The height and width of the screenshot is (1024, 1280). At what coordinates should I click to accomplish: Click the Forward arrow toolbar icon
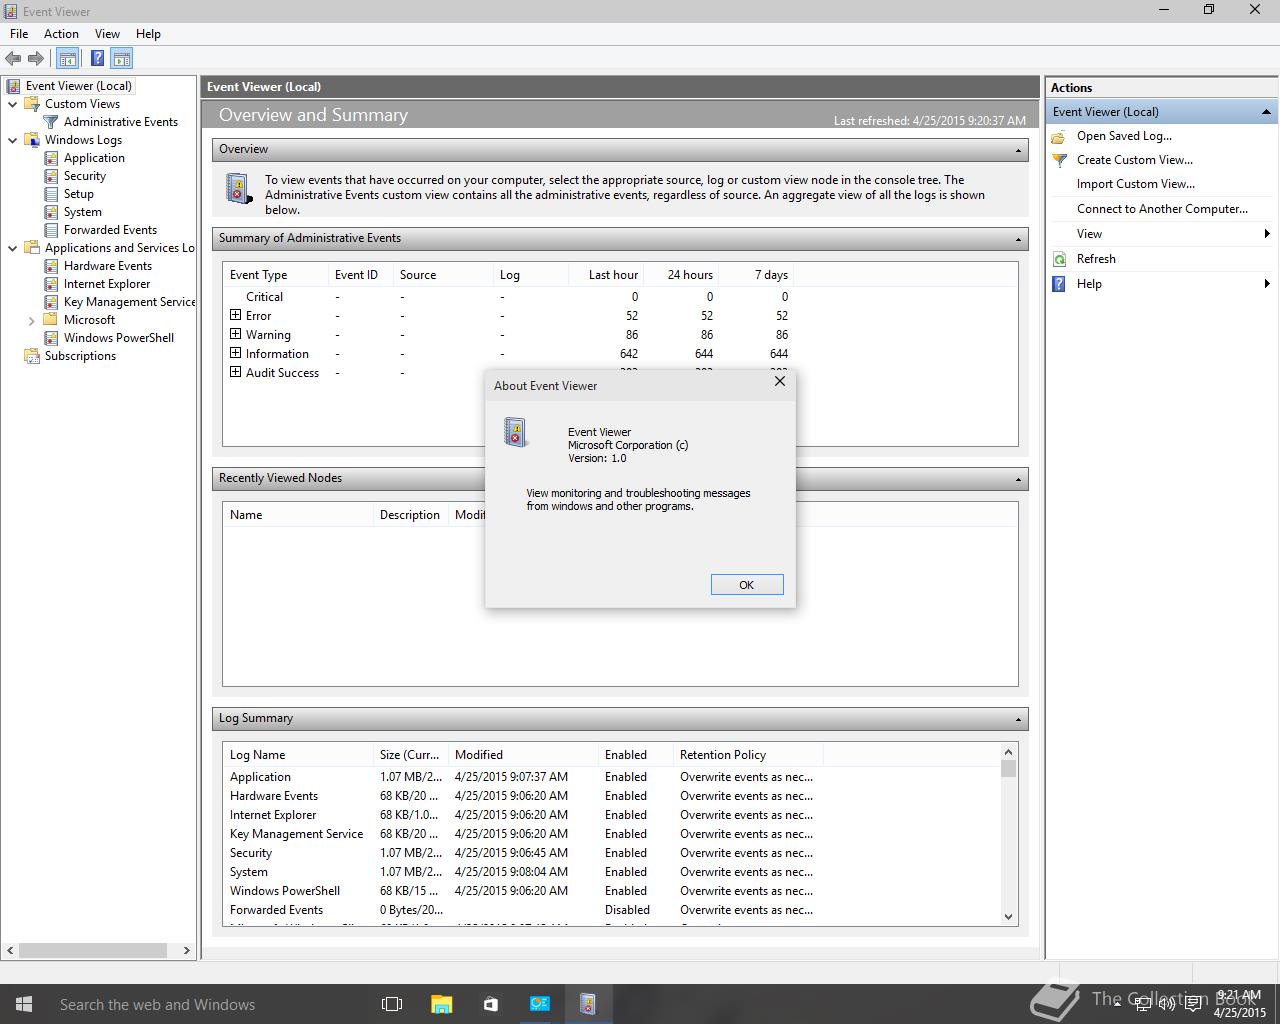click(36, 59)
